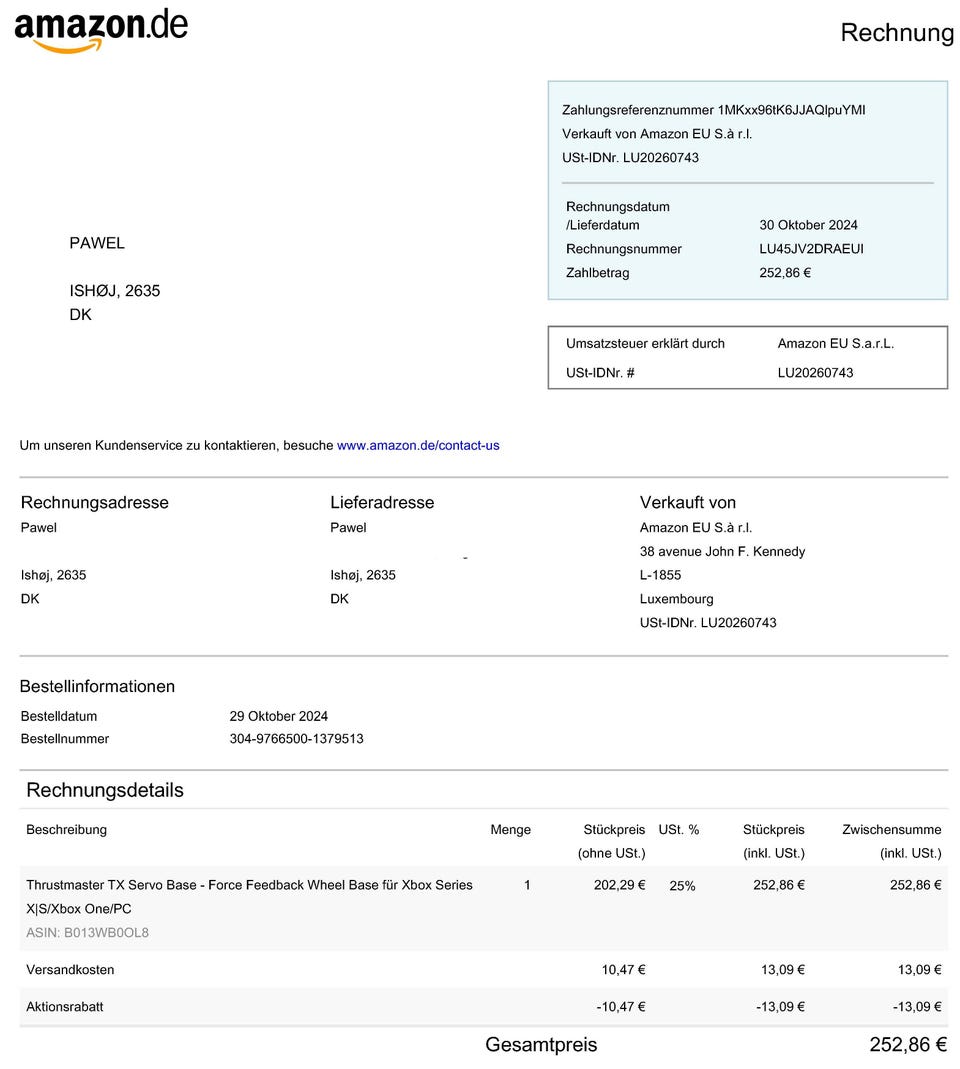Viewport: 960px width, 1069px height.
Task: Click the Versandkosten row label
Action: click(x=70, y=970)
